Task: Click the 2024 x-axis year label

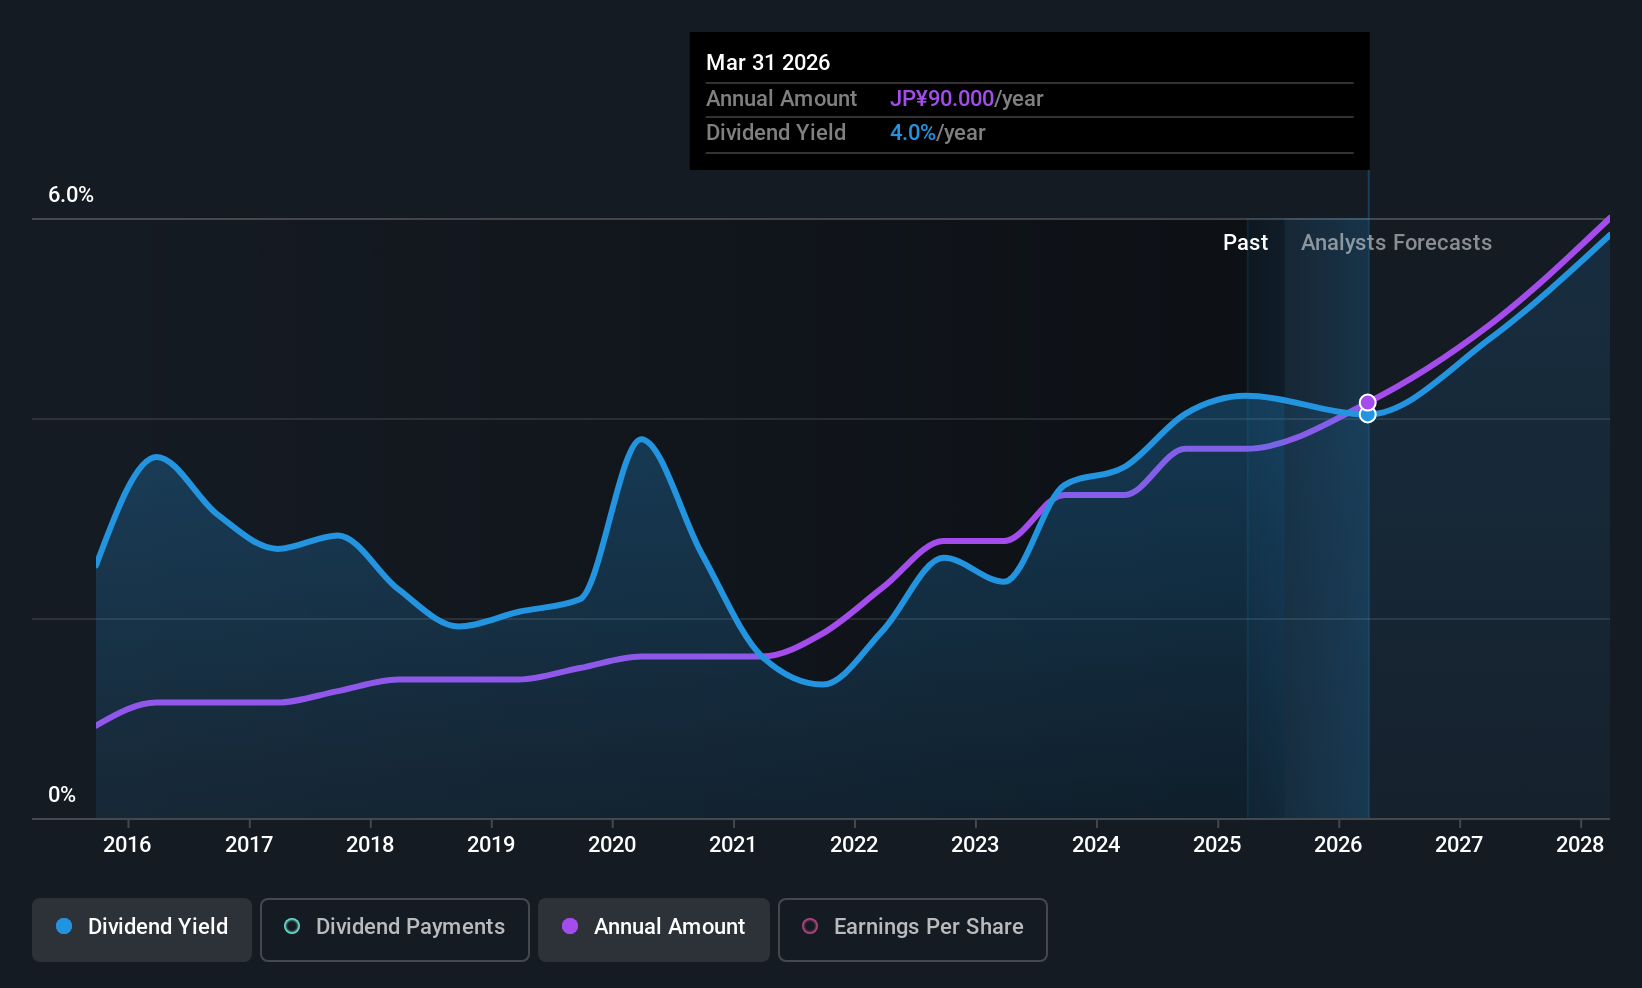Action: click(x=1096, y=845)
